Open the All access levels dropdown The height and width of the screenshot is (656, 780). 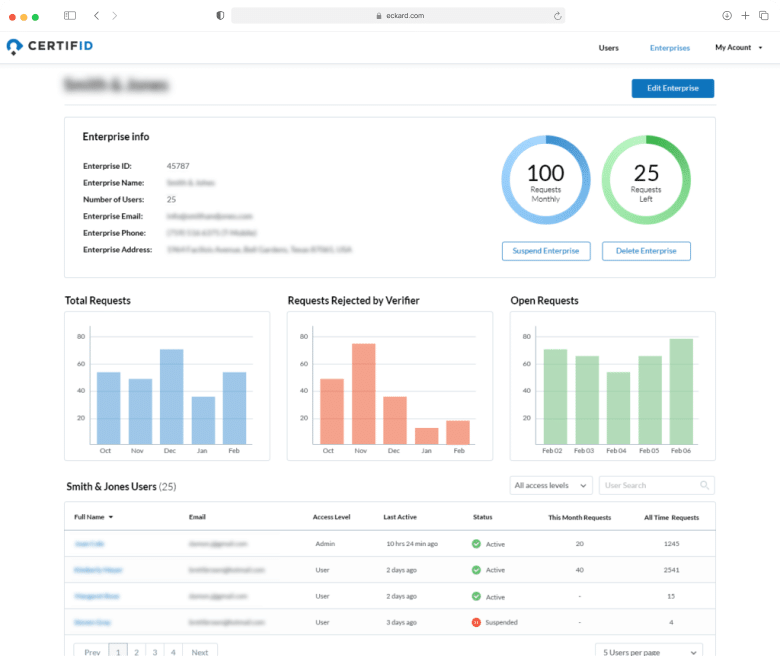pos(551,485)
